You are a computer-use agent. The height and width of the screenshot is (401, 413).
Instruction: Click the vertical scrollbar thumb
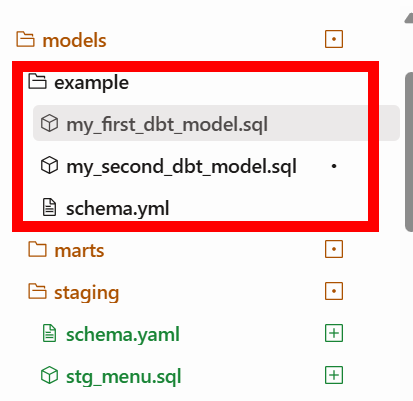[x=409, y=152]
